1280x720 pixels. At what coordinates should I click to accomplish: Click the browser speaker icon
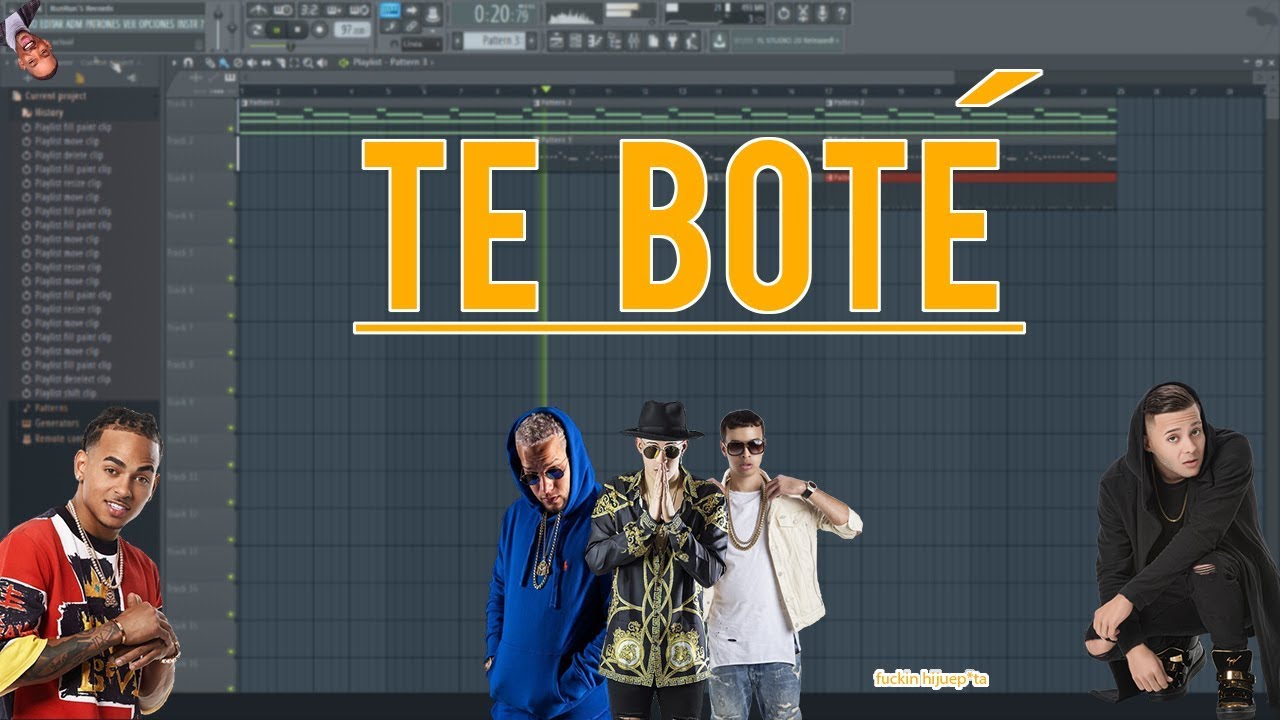pos(132,78)
